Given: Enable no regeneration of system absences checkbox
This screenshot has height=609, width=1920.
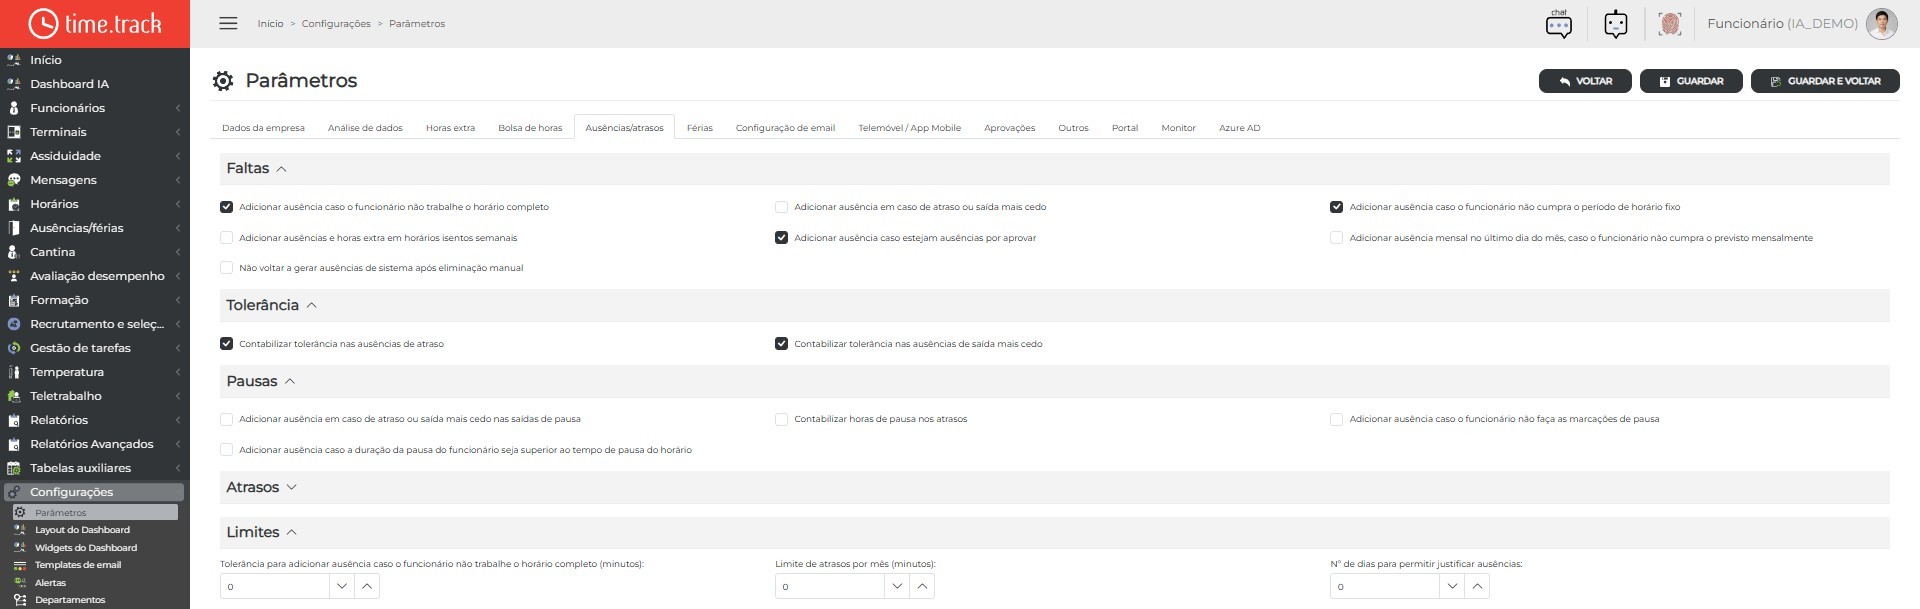Looking at the screenshot, I should [227, 268].
